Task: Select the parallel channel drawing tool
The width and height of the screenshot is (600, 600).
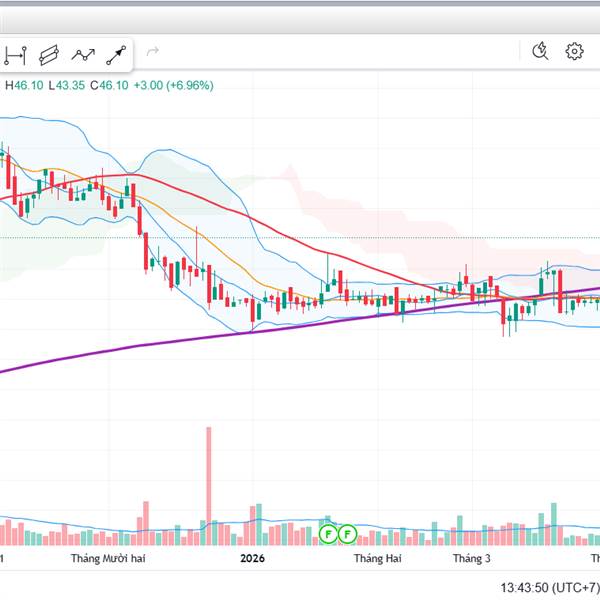Action: [x=49, y=55]
